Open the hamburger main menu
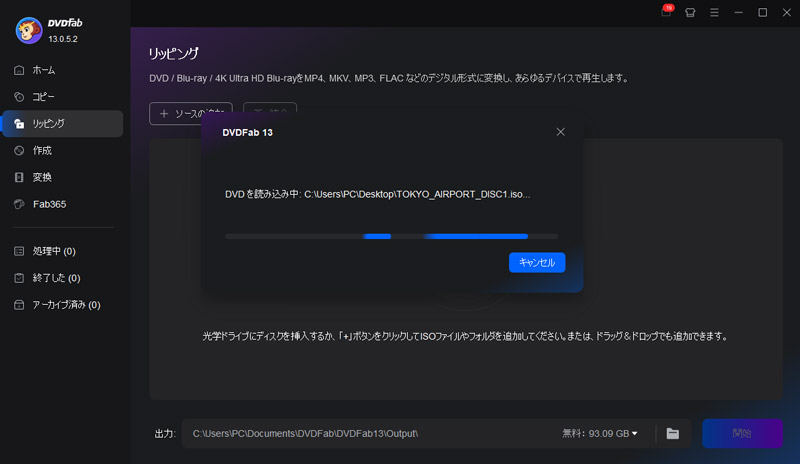800x464 pixels. (714, 13)
